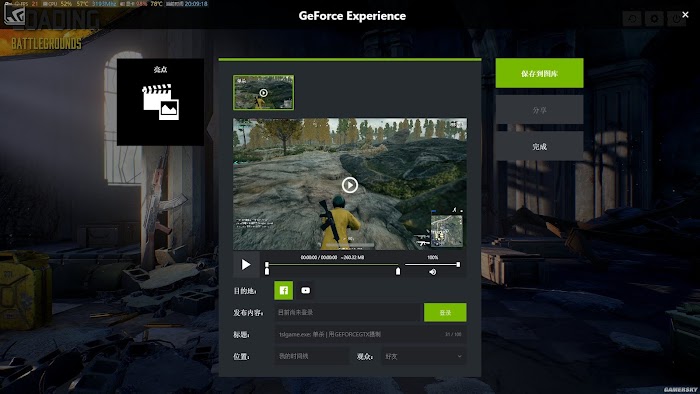Screen dimensions: 700x394
Task: Click the volume slider knob at 100%
Action: click(458, 265)
